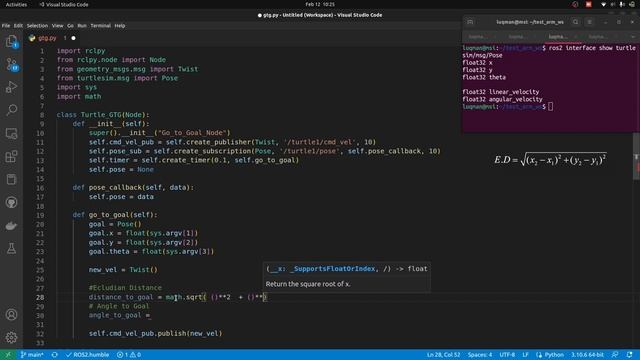Click 'class Turtle_GTG(Node):' line
This screenshot has height=360, width=640.
(x=103, y=115)
